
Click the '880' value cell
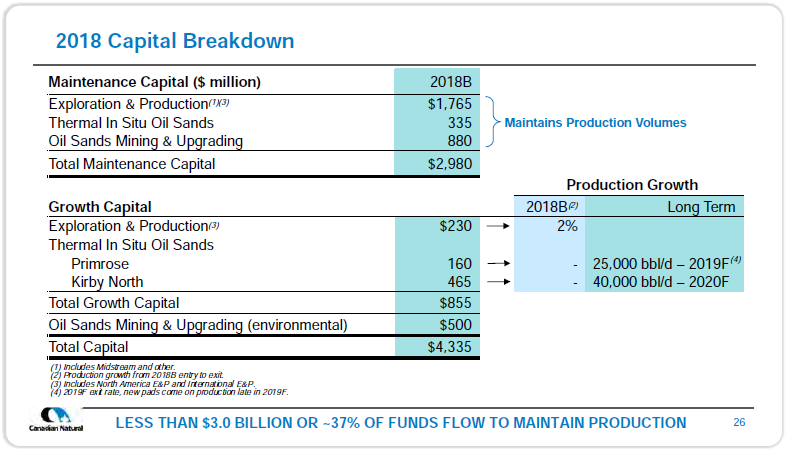point(460,141)
